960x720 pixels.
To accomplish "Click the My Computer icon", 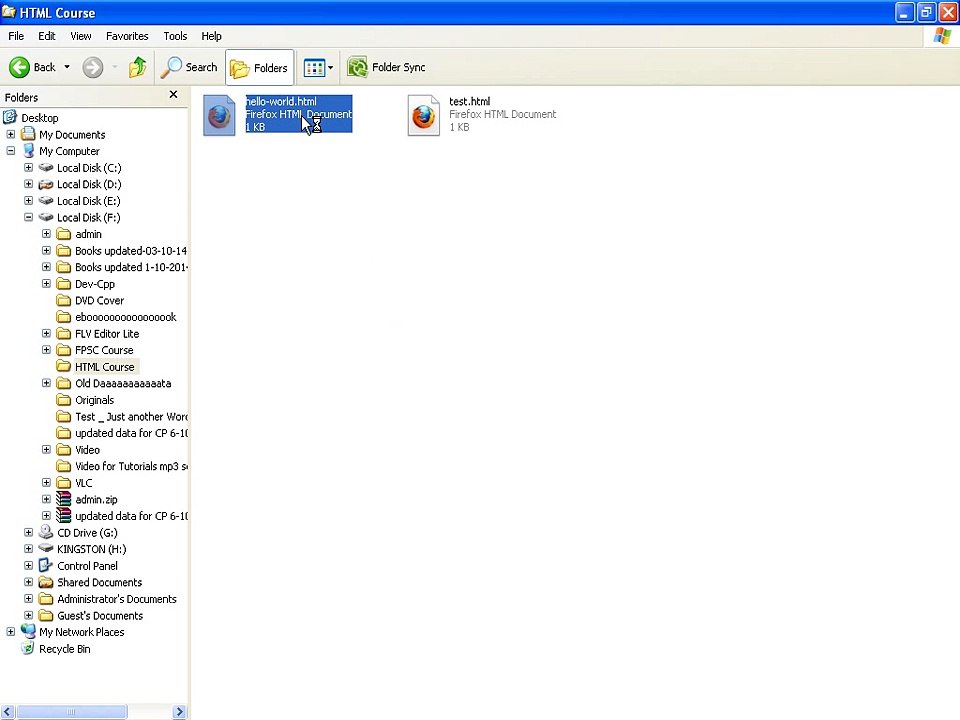I will point(28,151).
